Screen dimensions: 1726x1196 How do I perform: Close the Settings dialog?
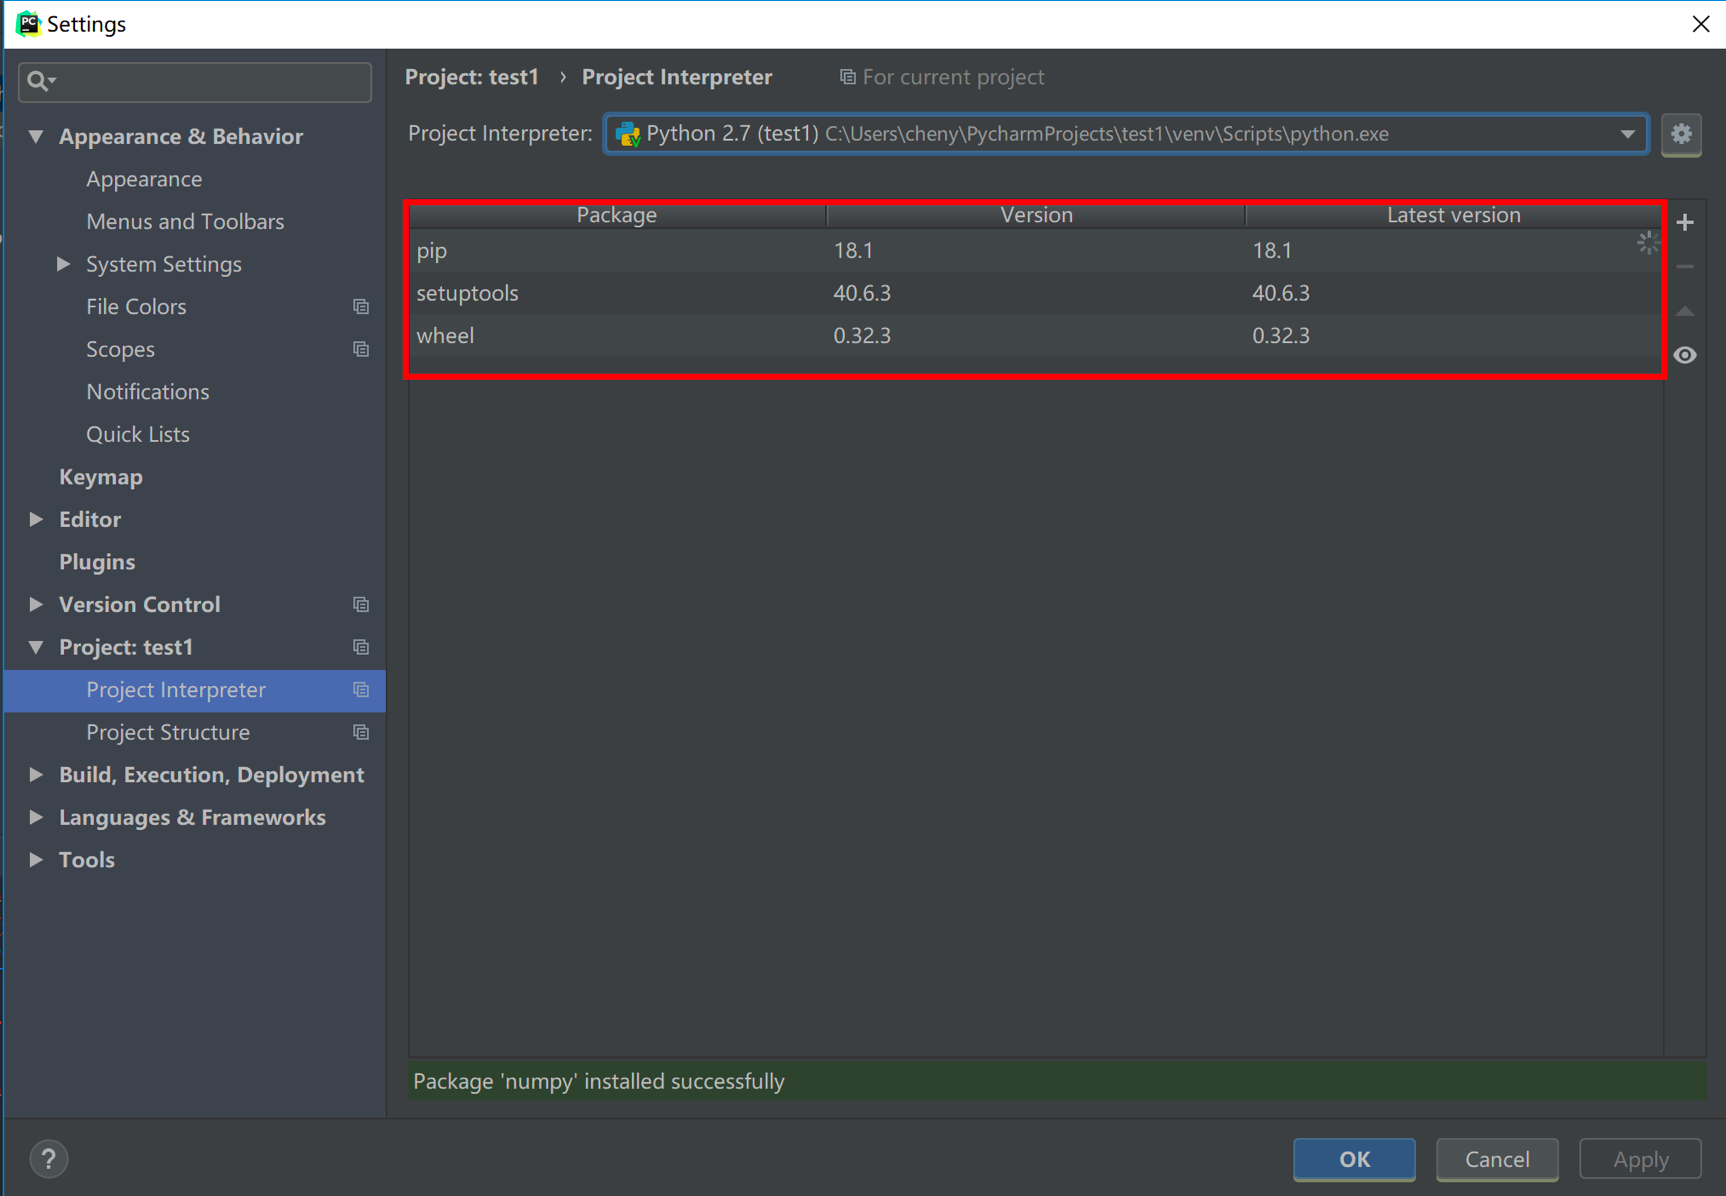click(1700, 24)
